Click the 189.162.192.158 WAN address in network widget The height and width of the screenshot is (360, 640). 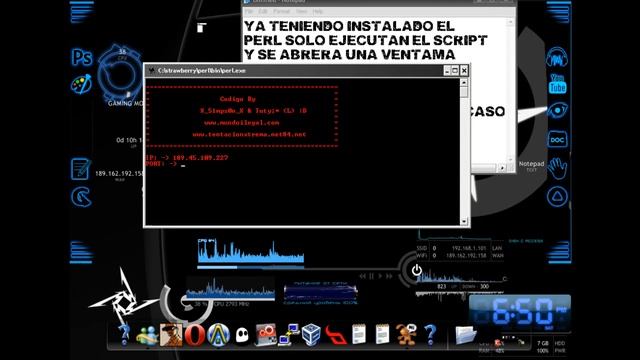tap(466, 256)
